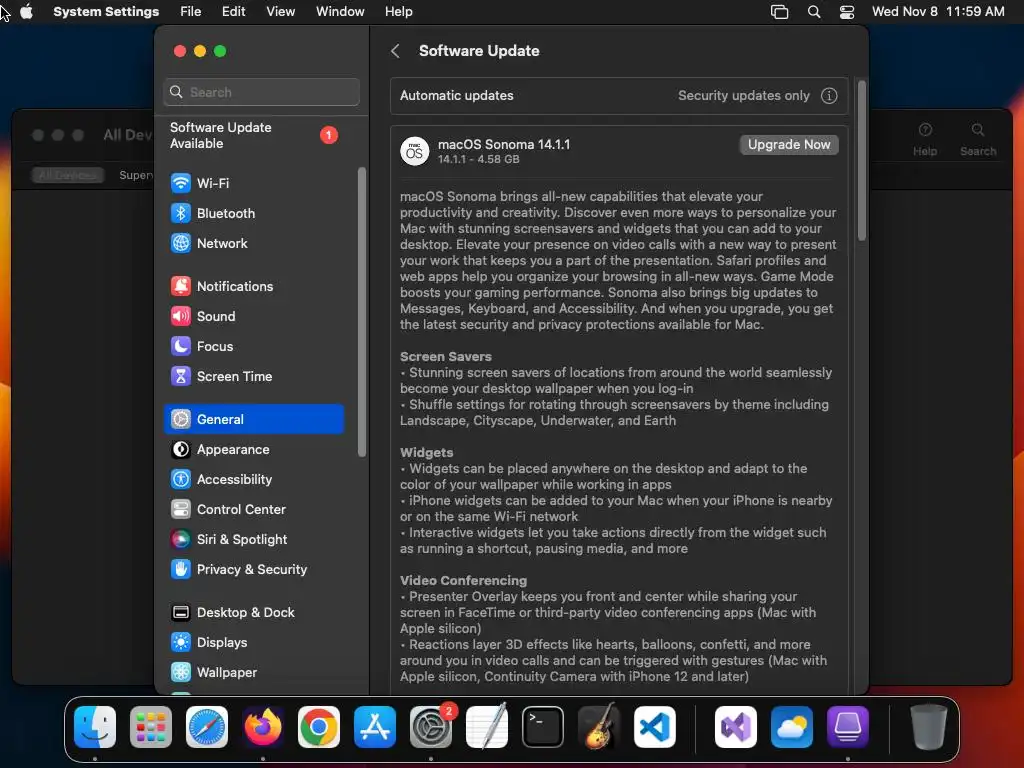Click Help in the background window toolbar

(925, 140)
